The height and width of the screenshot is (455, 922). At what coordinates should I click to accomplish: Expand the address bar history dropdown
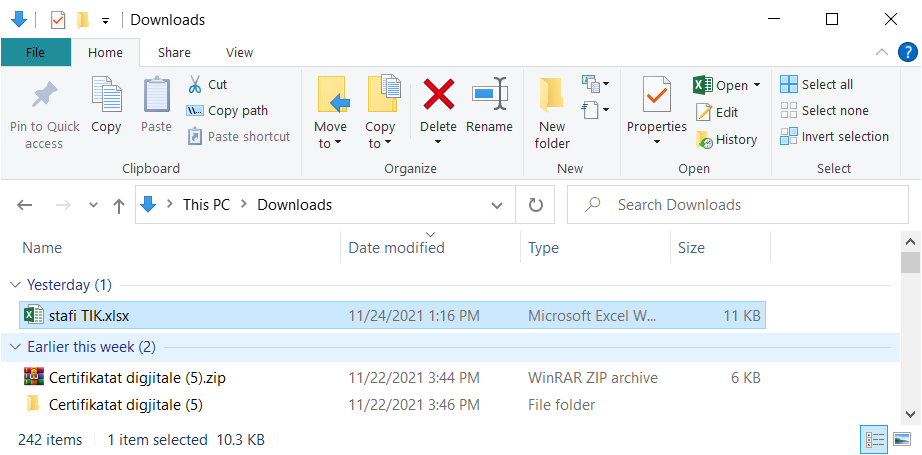[x=497, y=205]
